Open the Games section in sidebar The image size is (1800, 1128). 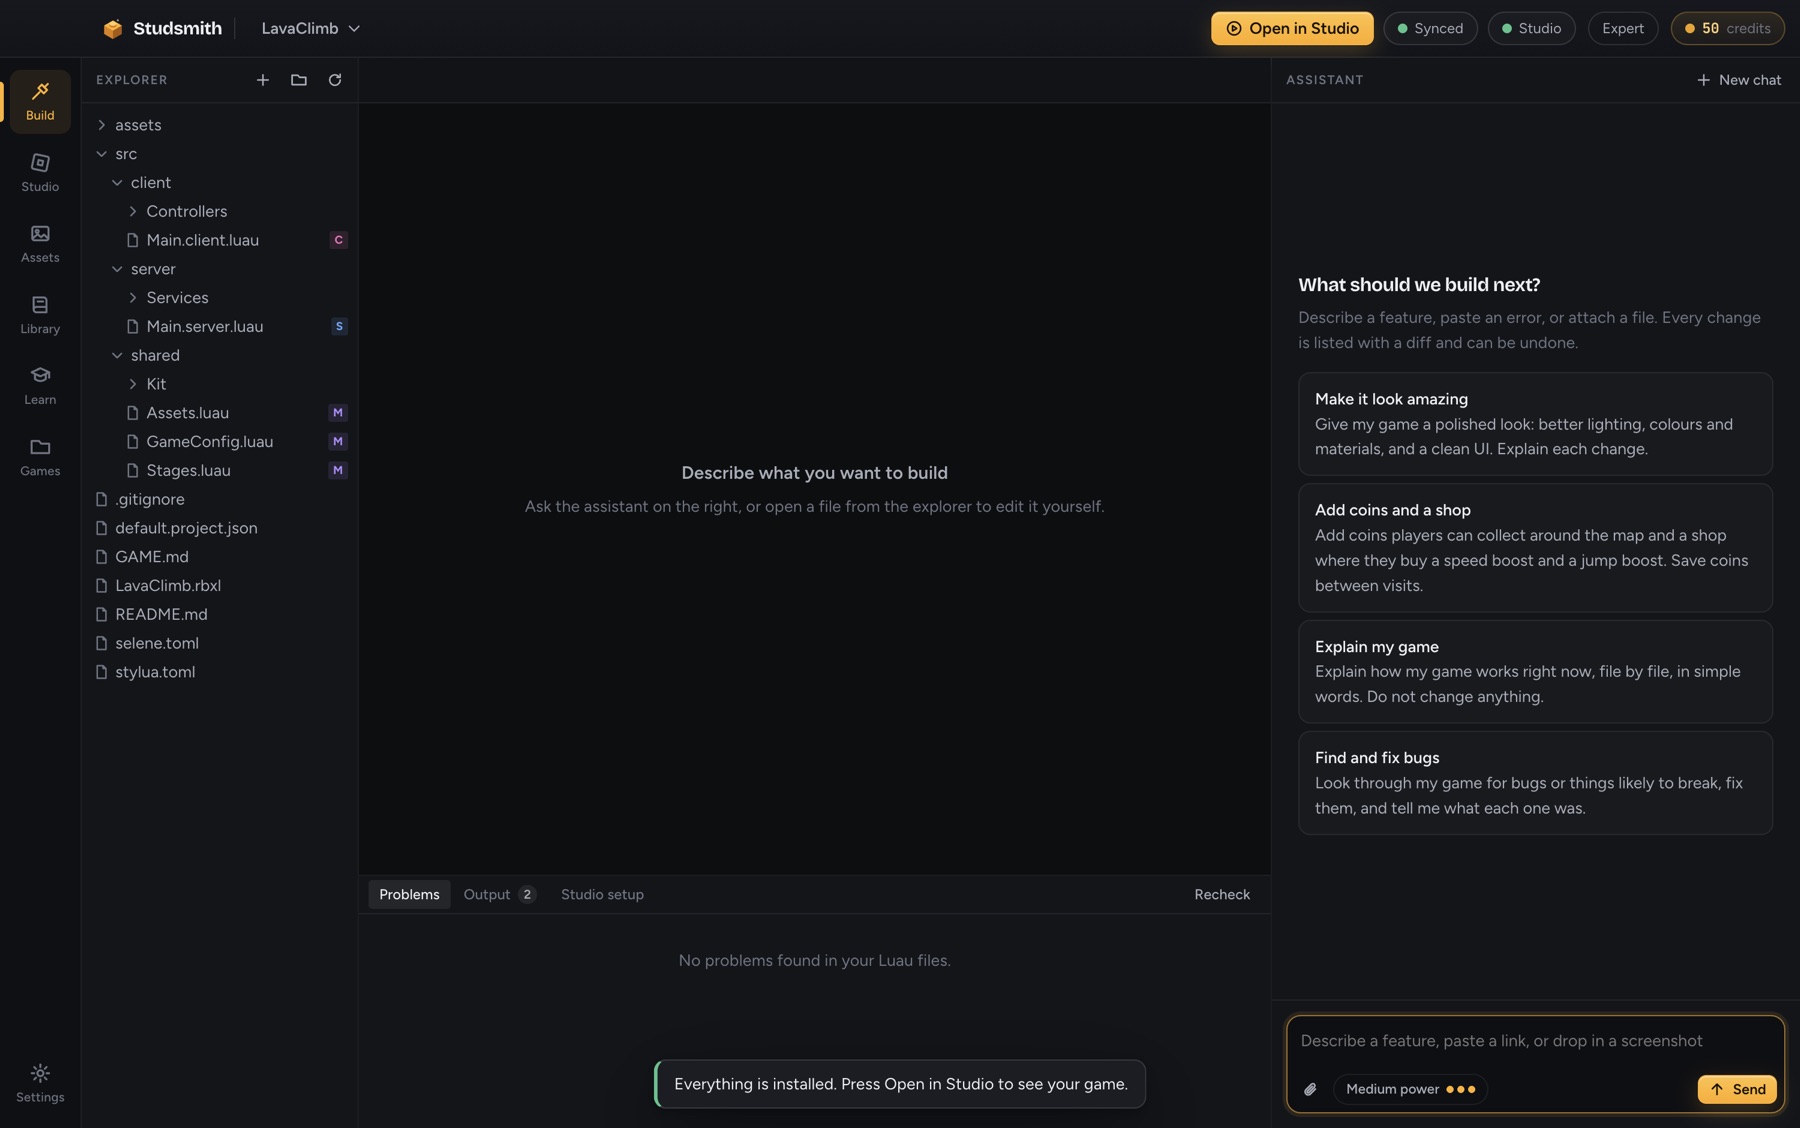tap(40, 457)
